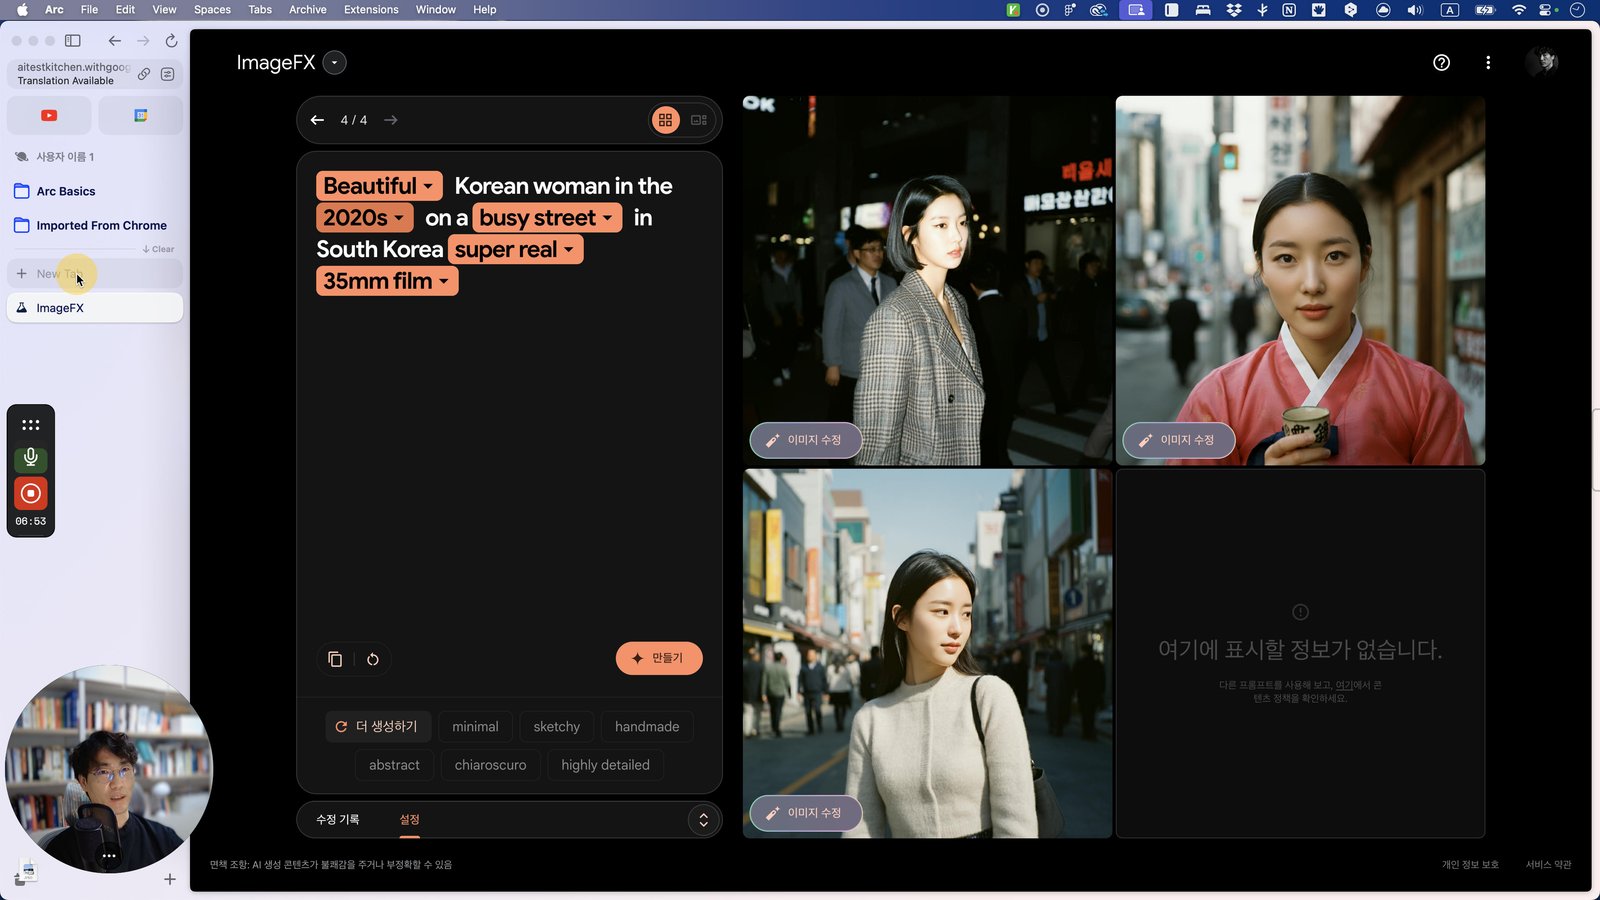1600x900 pixels.
Task: Edit the pink hanbok woman image
Action: coord(1179,440)
